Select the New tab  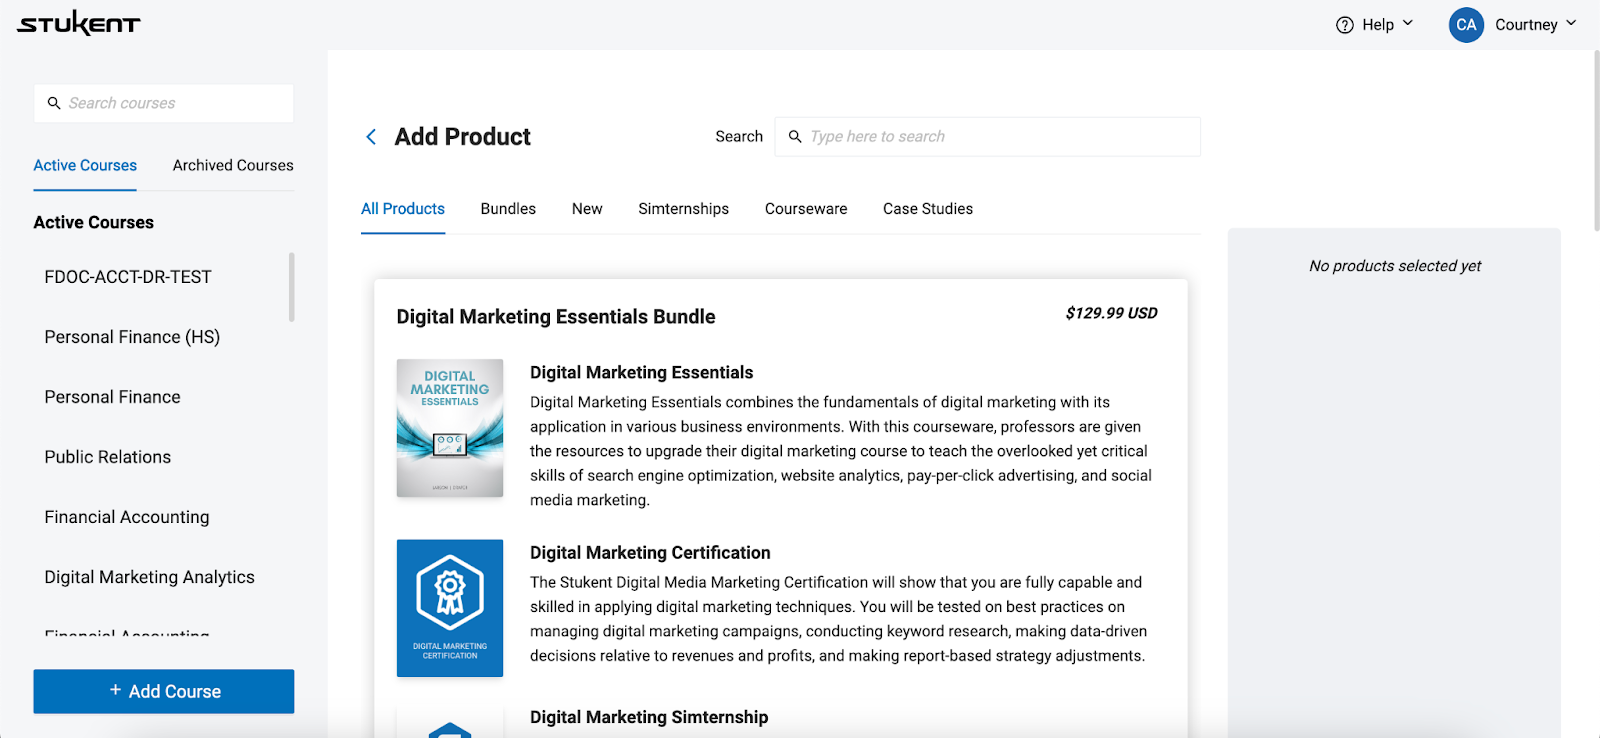coord(587,209)
